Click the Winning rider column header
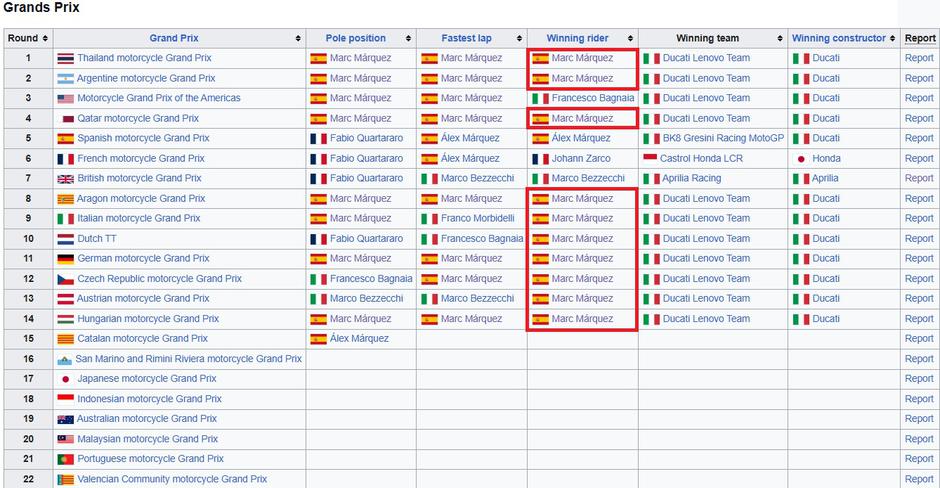Image resolution: width=940 pixels, height=488 pixels. (x=577, y=38)
